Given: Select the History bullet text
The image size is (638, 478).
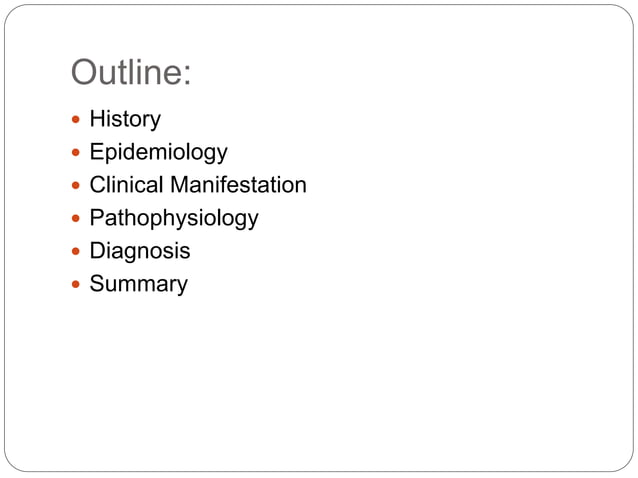Looking at the screenshot, I should 125,120.
